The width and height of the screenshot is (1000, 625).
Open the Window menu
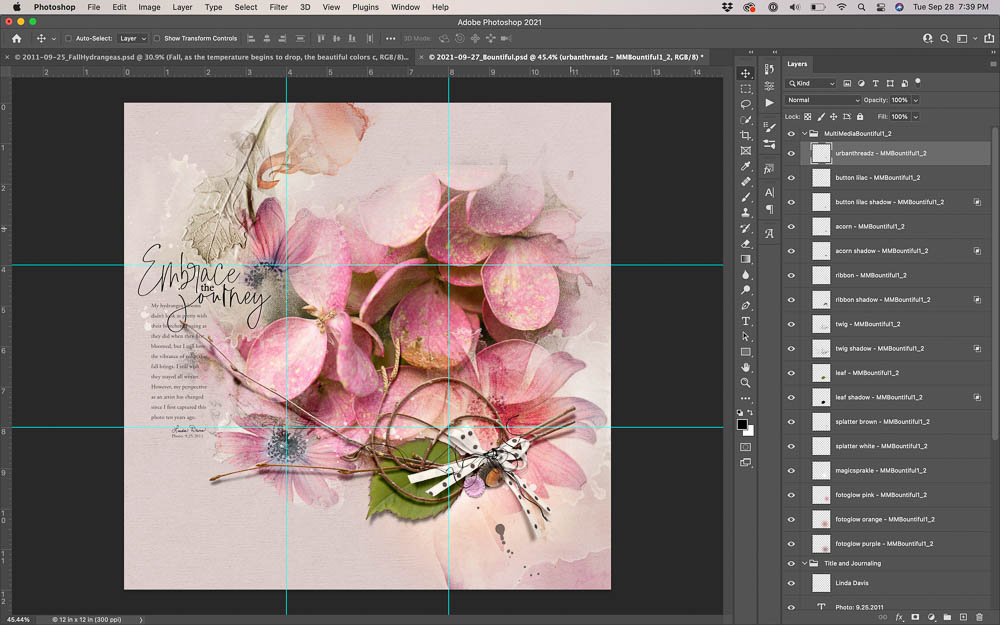click(405, 7)
